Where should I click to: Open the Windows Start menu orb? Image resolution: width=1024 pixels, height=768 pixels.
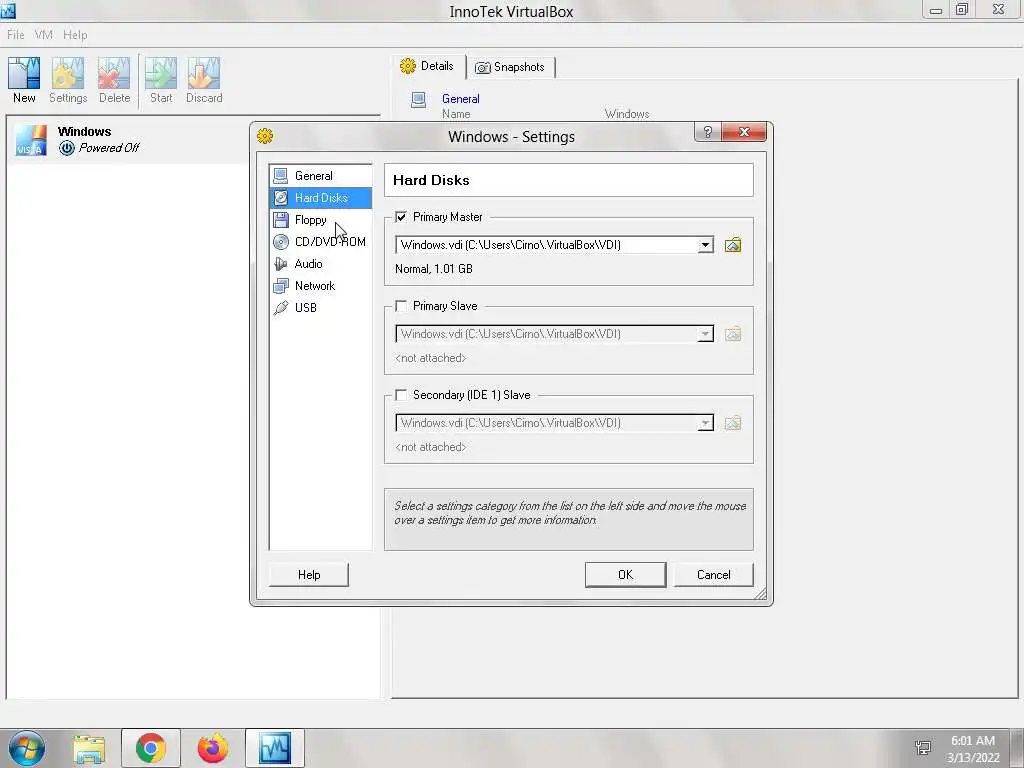27,748
